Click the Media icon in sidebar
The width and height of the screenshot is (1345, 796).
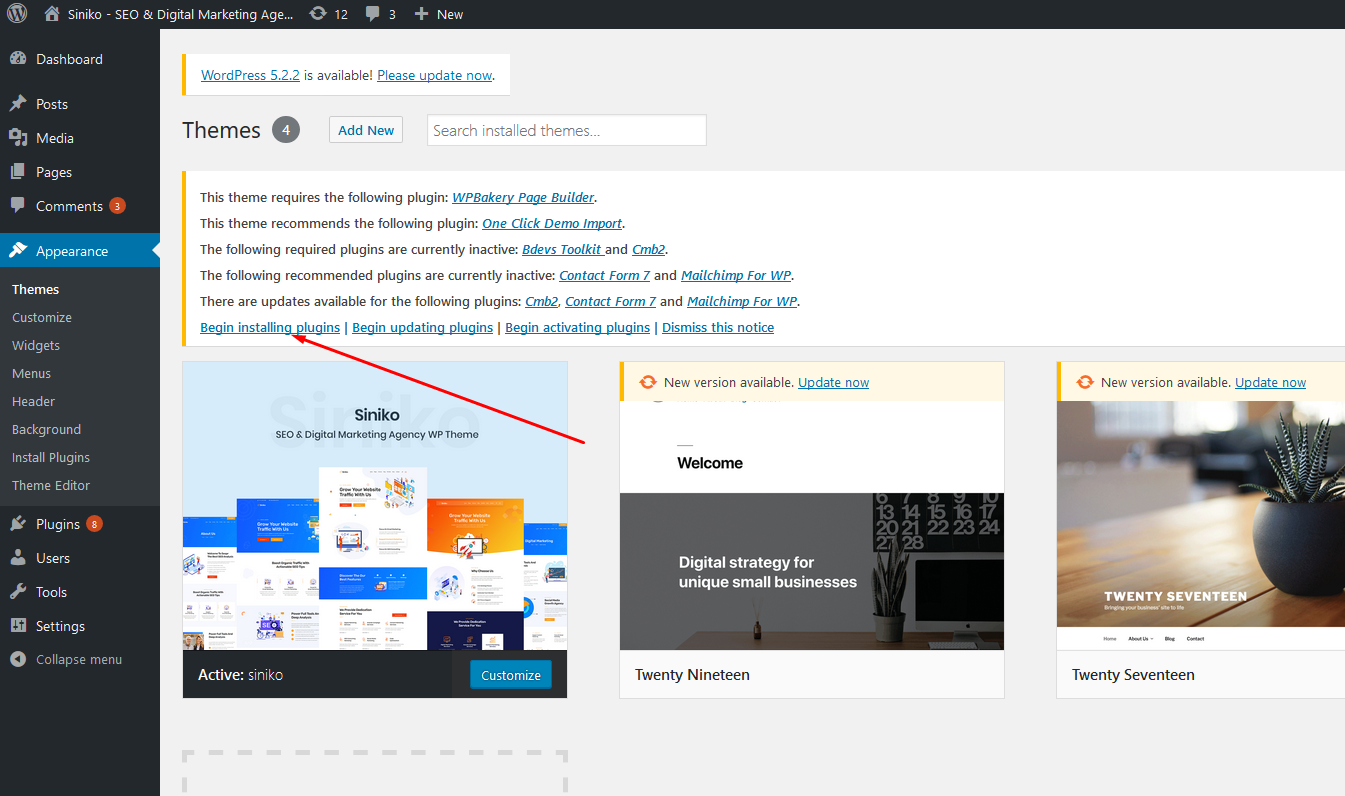(18, 138)
